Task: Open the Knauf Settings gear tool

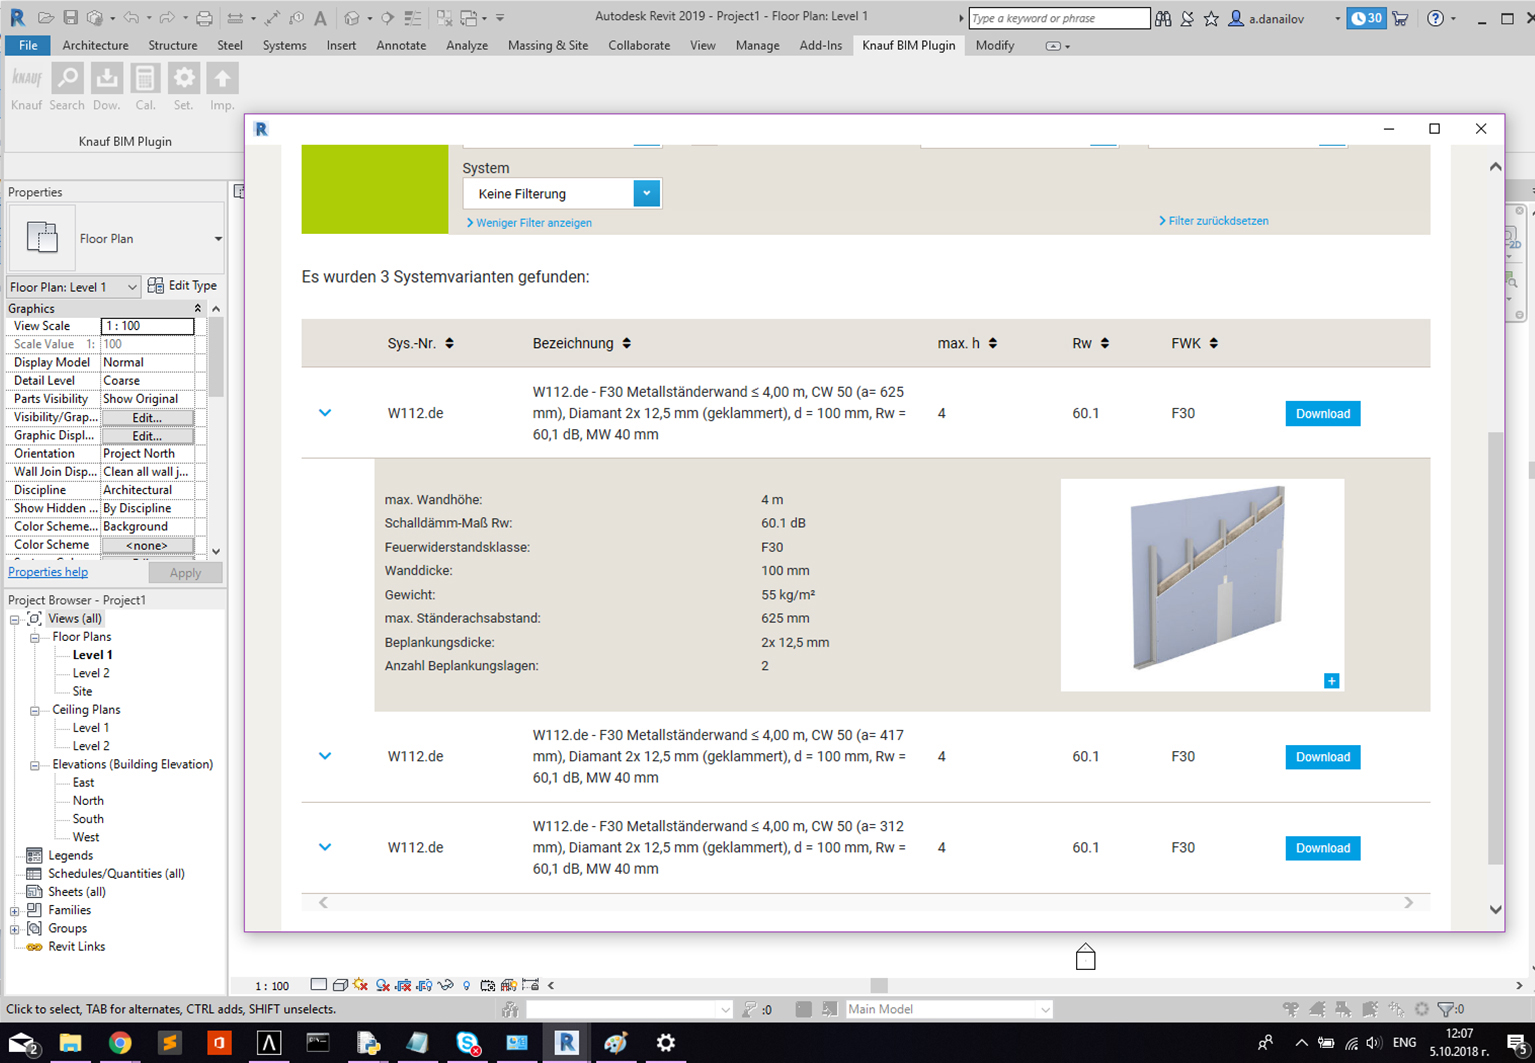Action: point(183,78)
